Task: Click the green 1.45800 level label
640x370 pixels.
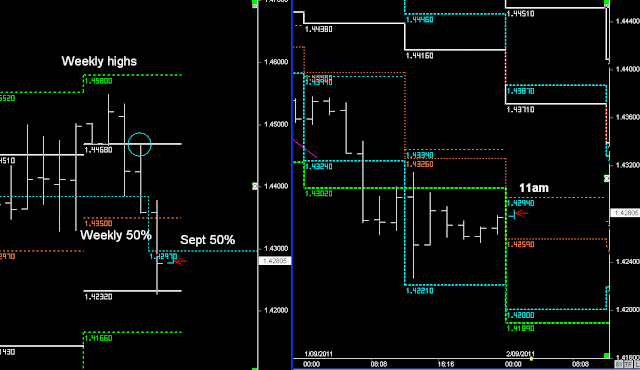Action: 98,81
